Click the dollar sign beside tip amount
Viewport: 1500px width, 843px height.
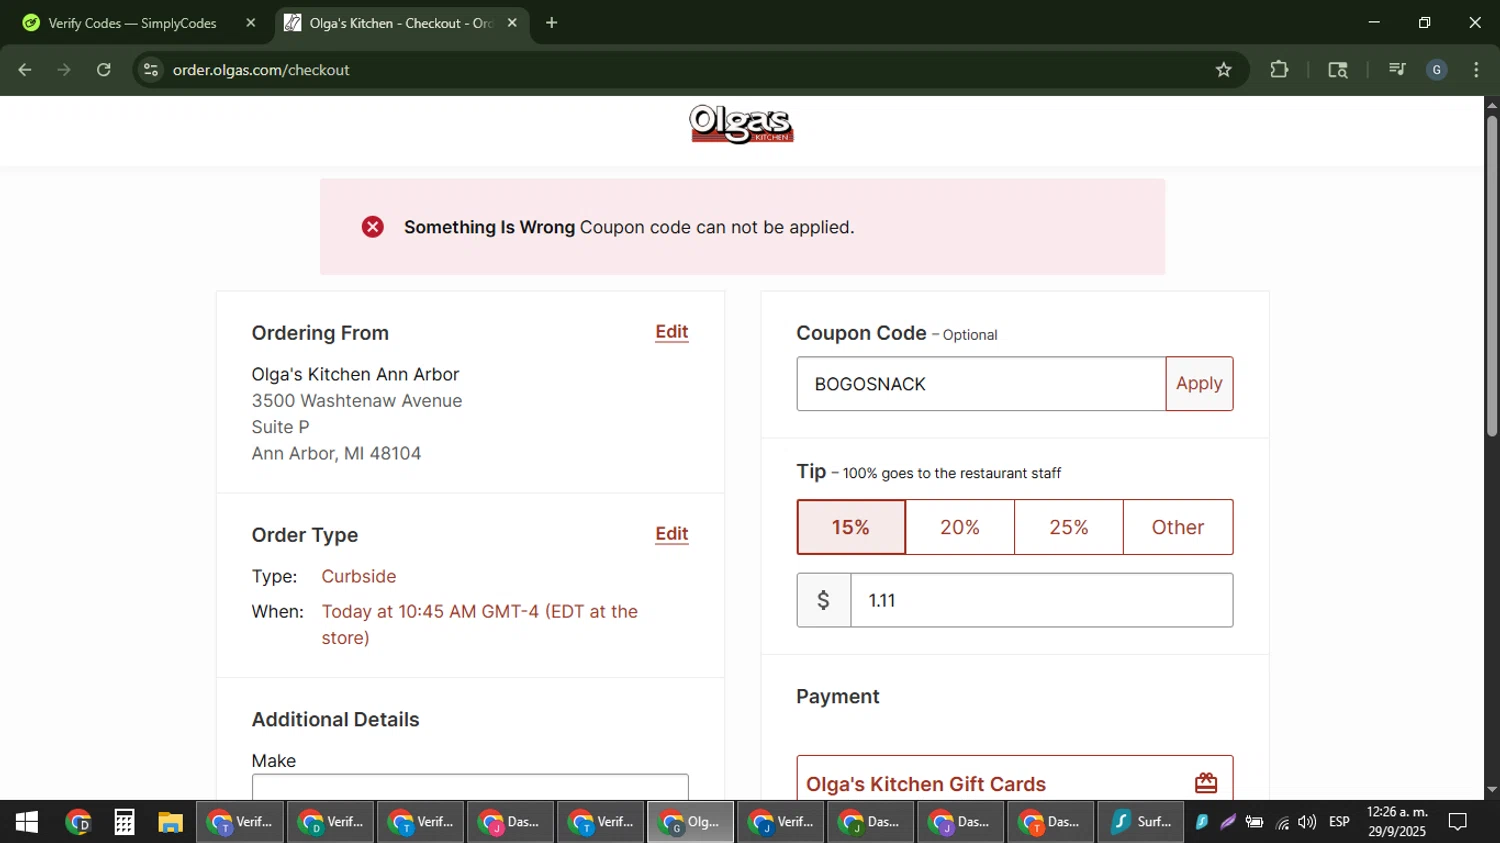click(823, 600)
